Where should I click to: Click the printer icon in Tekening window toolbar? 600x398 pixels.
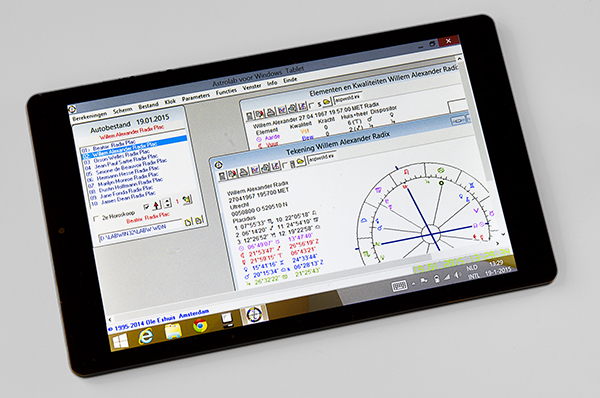click(243, 173)
